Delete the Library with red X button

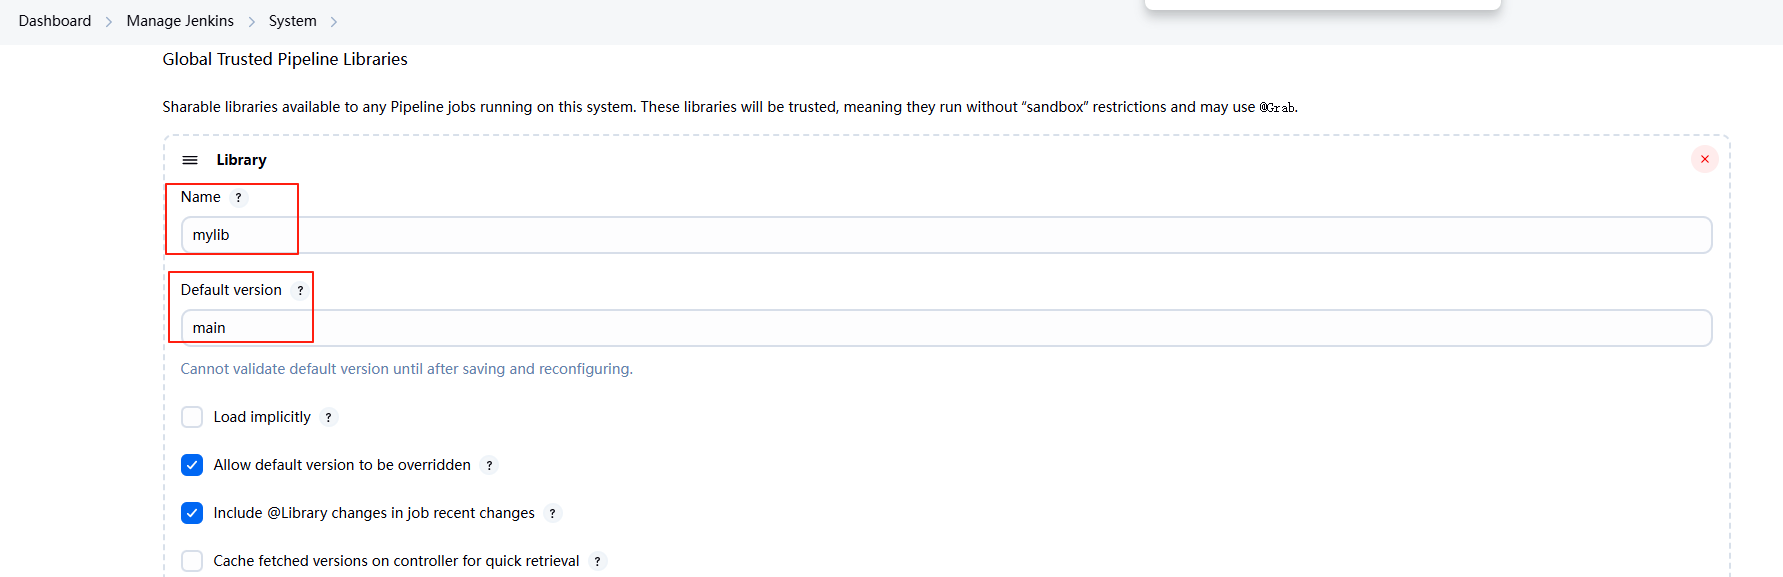(1704, 159)
